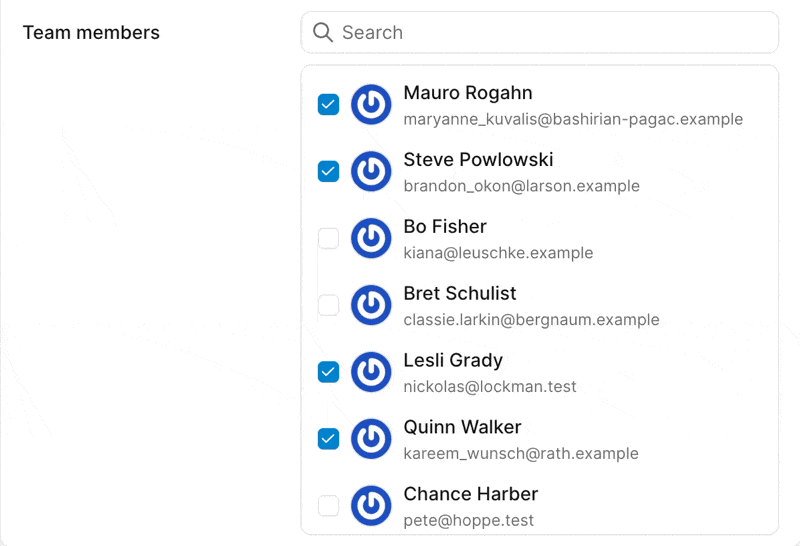
Task: Click the name Steve Powlowski
Action: coord(478,160)
